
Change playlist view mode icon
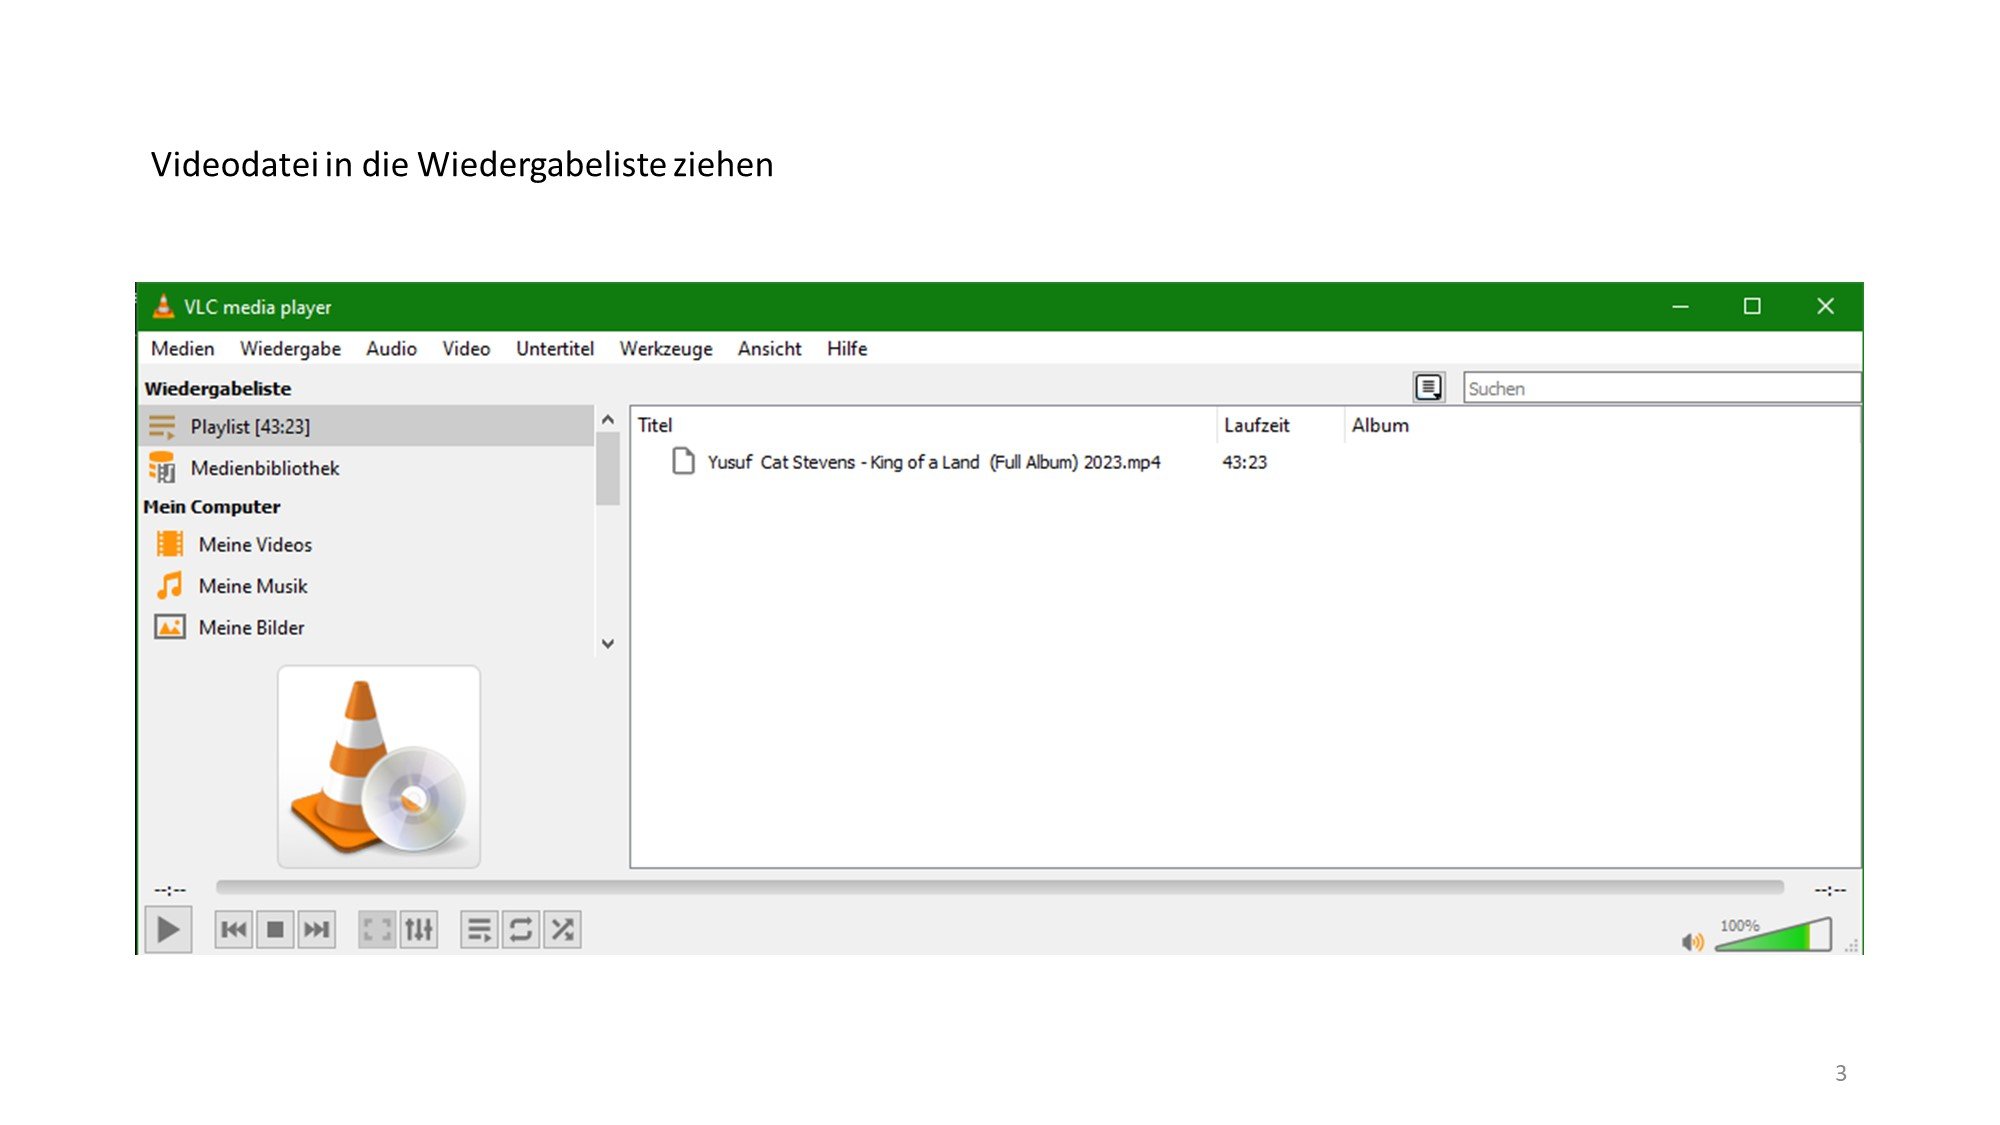pos(1429,387)
